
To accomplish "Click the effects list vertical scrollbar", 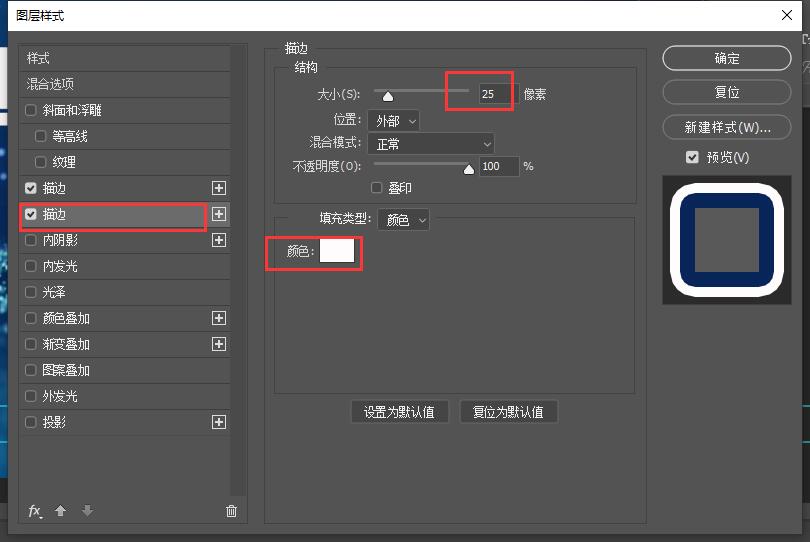I will click(x=238, y=270).
